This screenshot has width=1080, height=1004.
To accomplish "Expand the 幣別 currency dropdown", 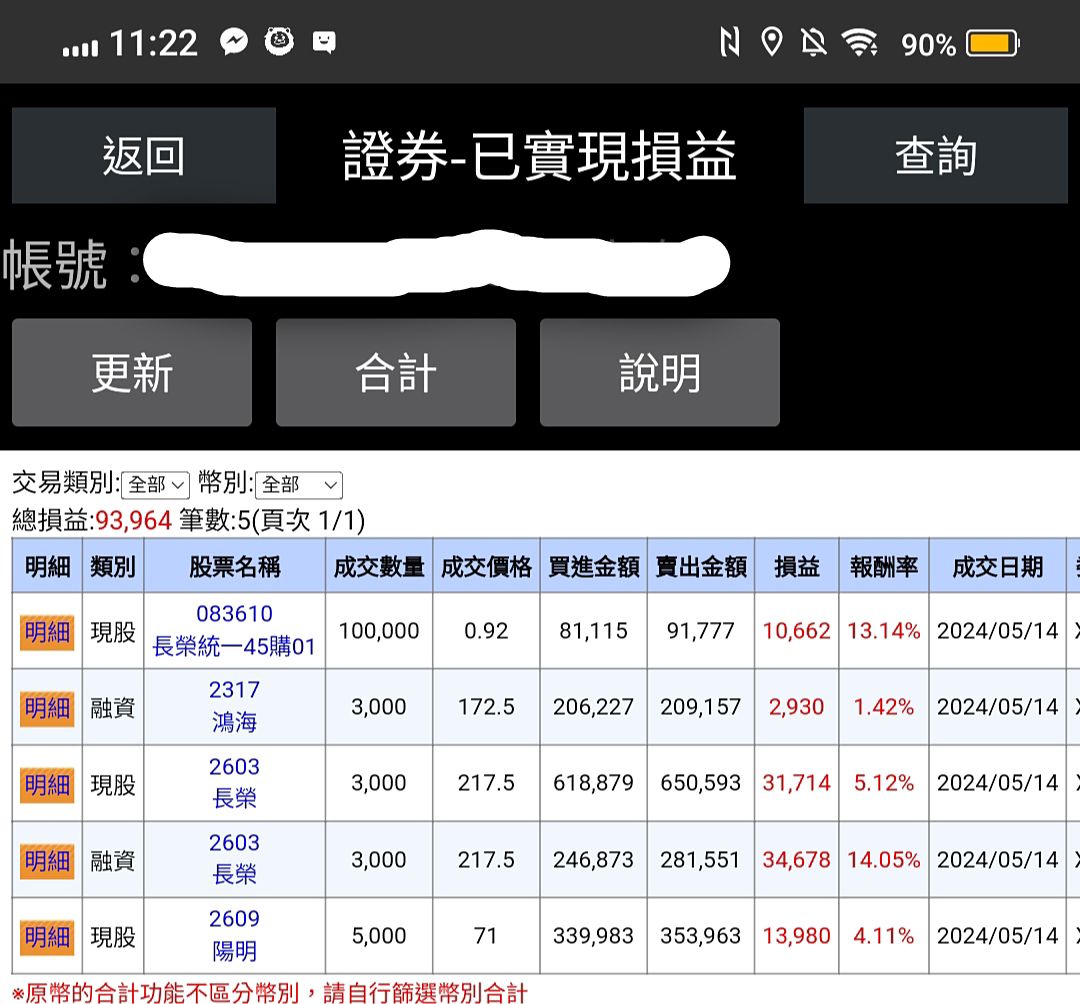I will click(299, 485).
